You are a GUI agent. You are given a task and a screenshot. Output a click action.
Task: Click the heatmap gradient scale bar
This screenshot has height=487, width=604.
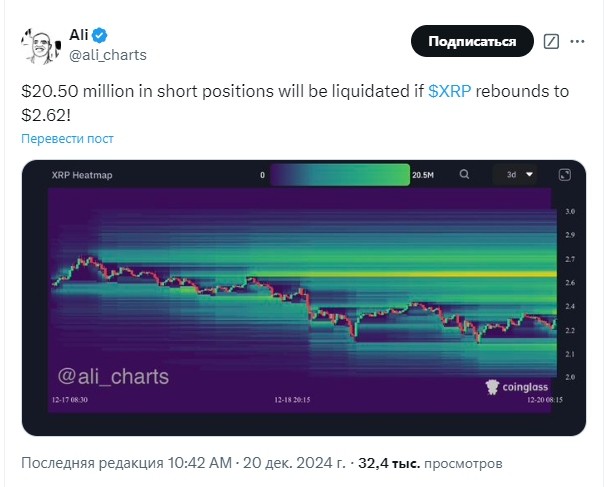340,175
